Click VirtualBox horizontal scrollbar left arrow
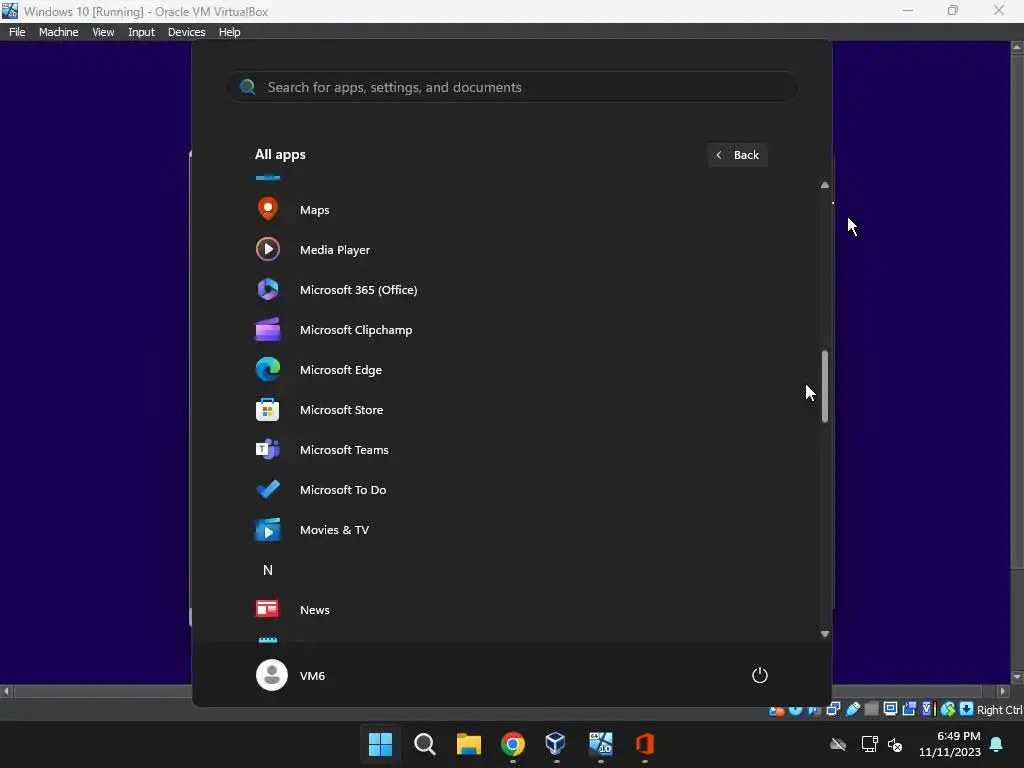 point(7,691)
